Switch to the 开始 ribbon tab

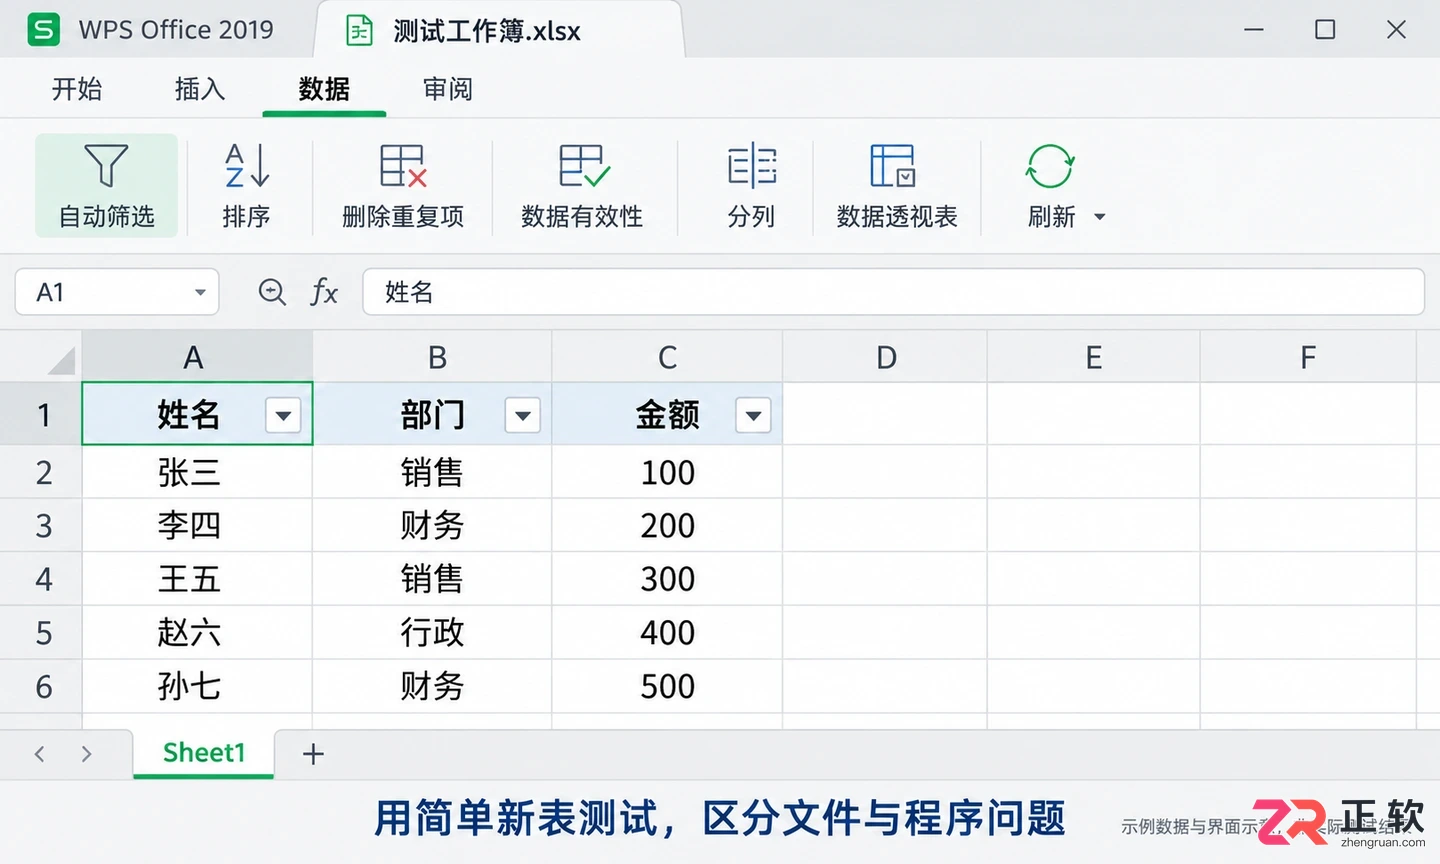coord(77,89)
